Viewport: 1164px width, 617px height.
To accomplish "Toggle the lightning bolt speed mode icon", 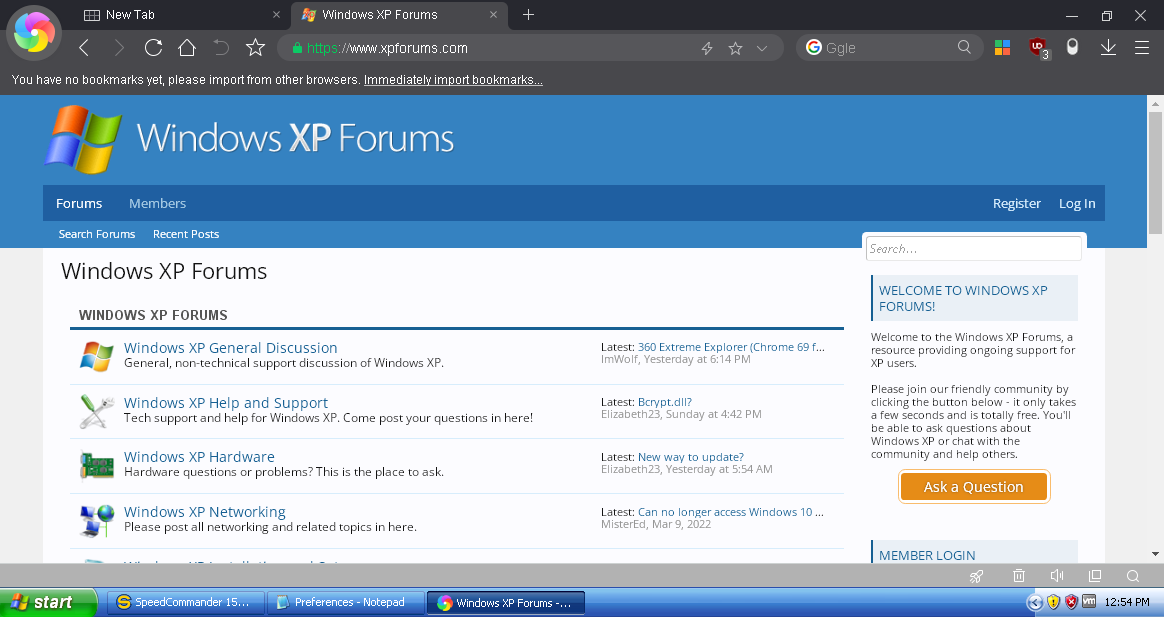I will 707,48.
